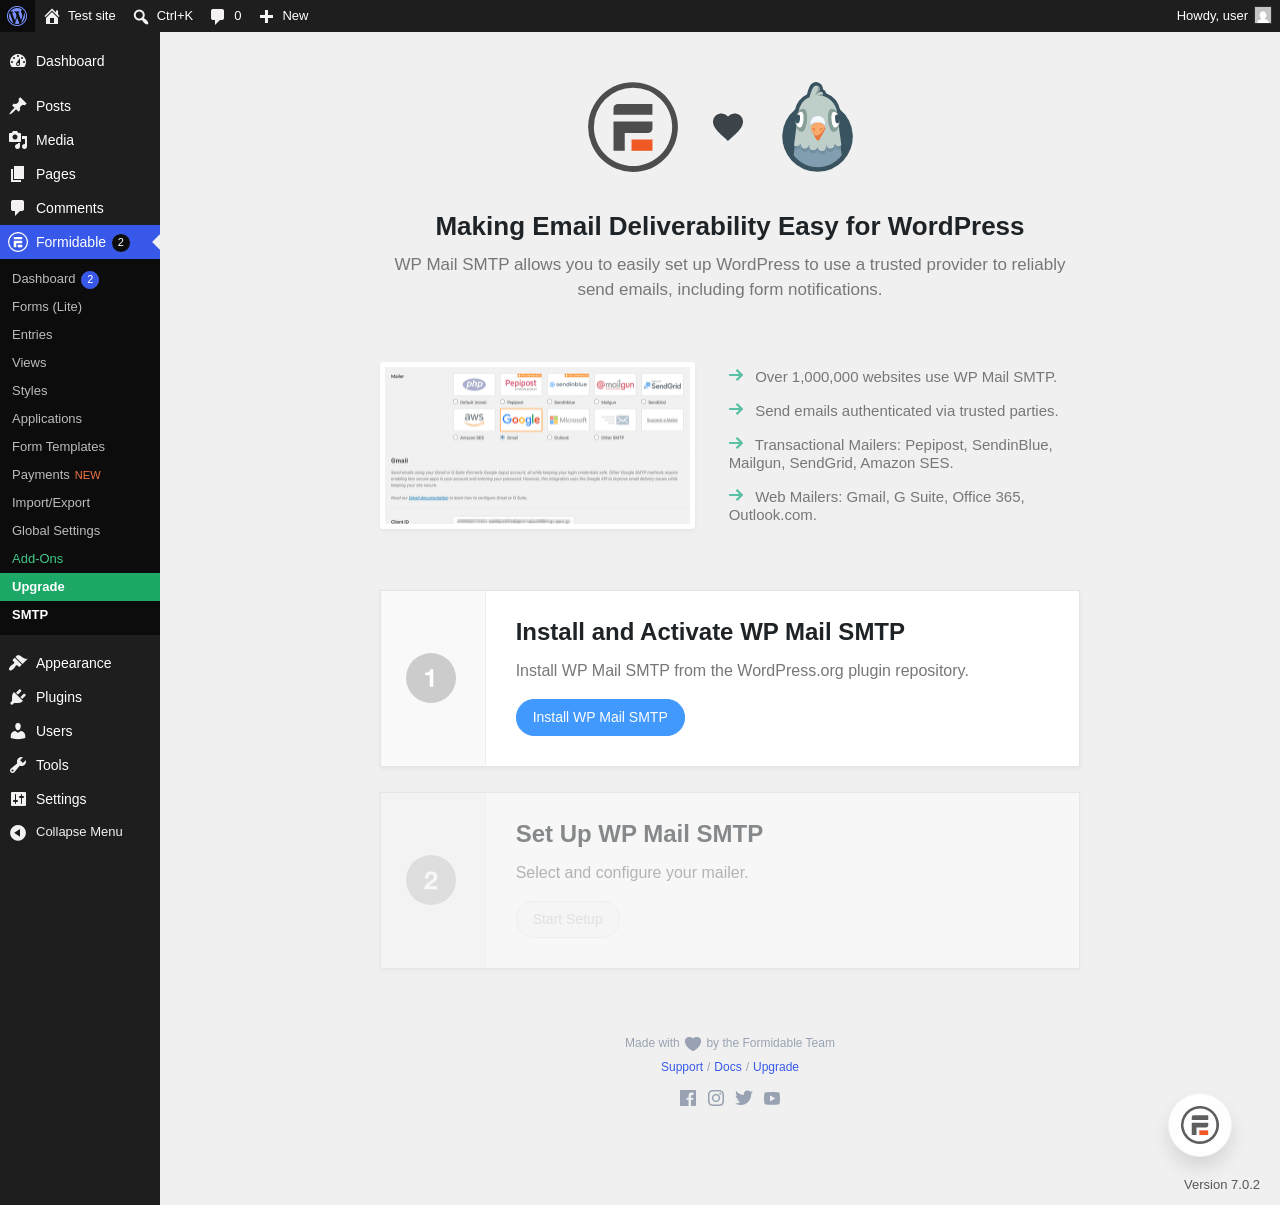
Task: Click the Test site name link
Action: point(92,16)
